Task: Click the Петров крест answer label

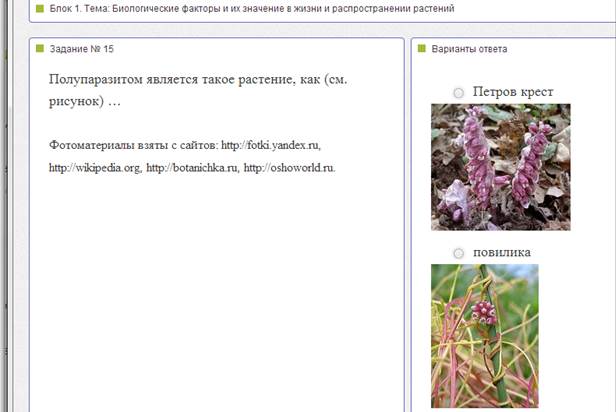Action: [x=513, y=92]
